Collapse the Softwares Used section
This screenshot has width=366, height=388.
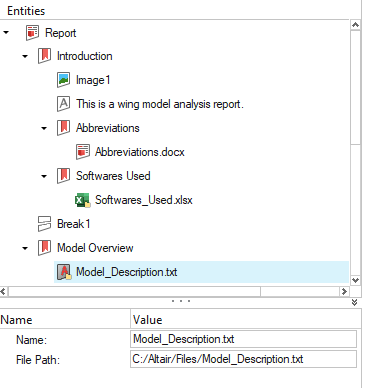(44, 176)
